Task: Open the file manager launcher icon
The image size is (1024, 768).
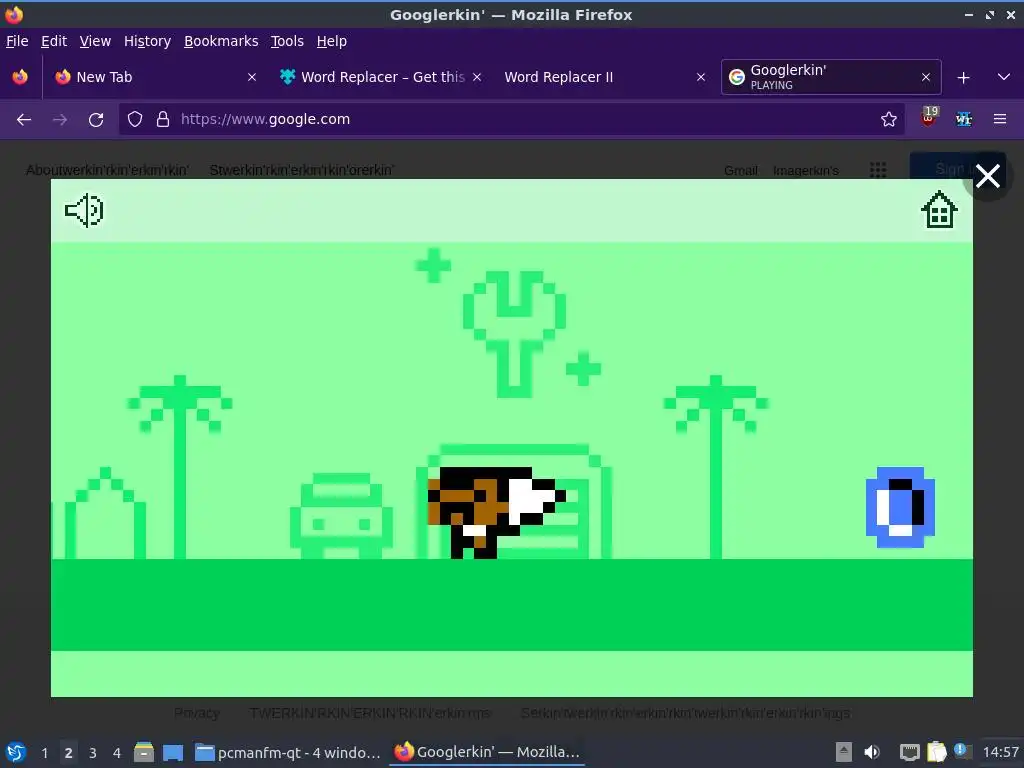Action: click(x=144, y=752)
